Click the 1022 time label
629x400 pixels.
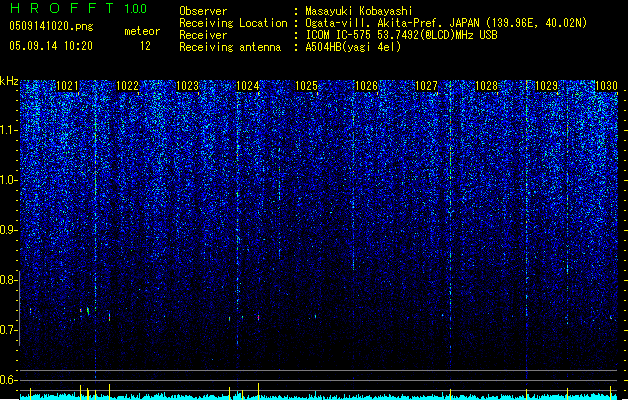coord(127,86)
